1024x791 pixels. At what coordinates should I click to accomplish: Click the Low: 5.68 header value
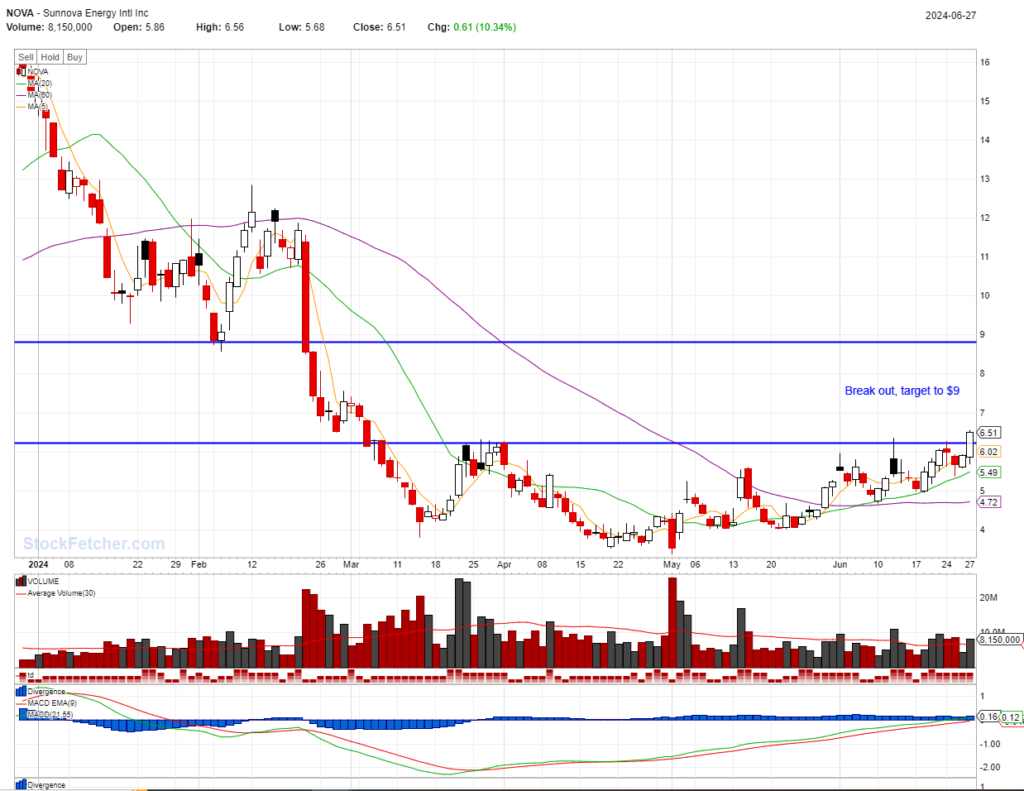pyautogui.click(x=301, y=27)
